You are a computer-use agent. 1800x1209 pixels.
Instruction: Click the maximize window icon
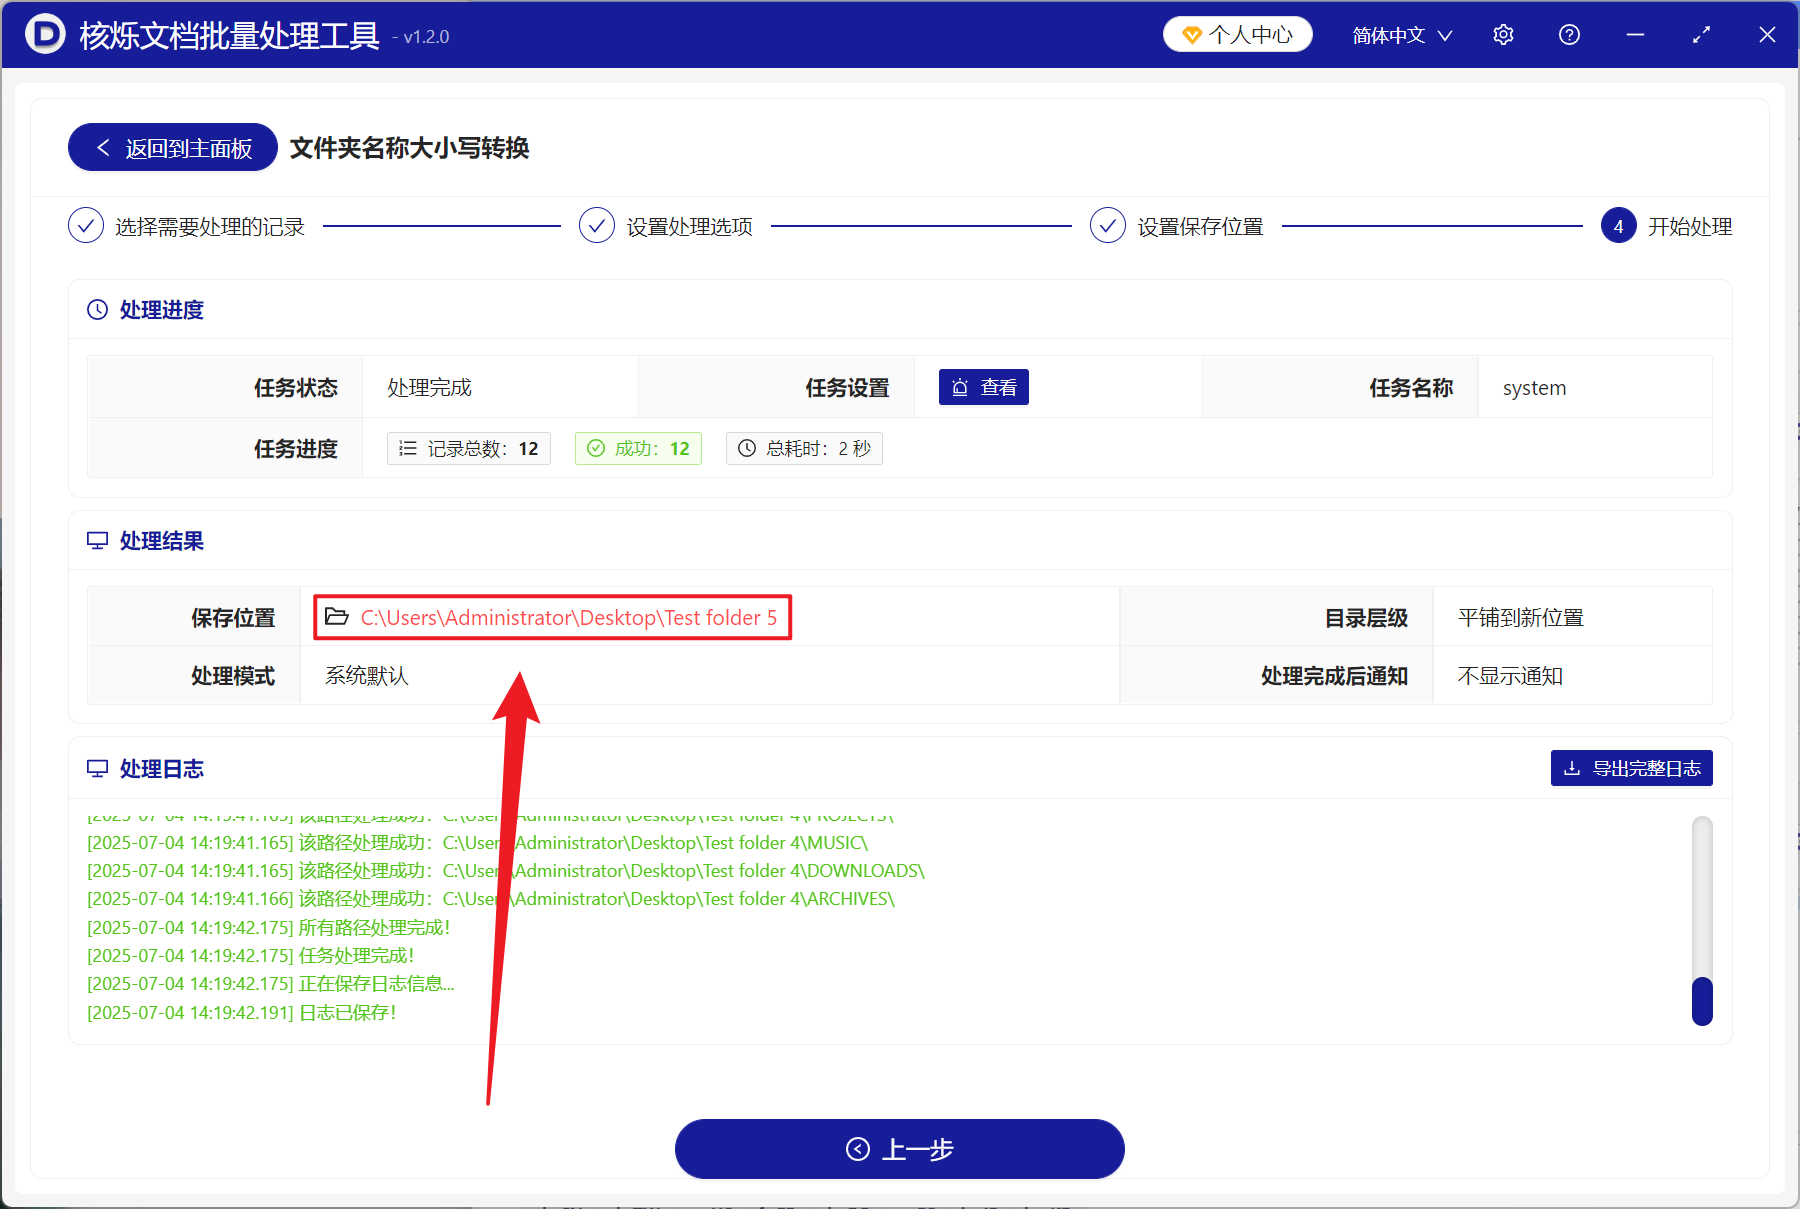pos(1701,35)
